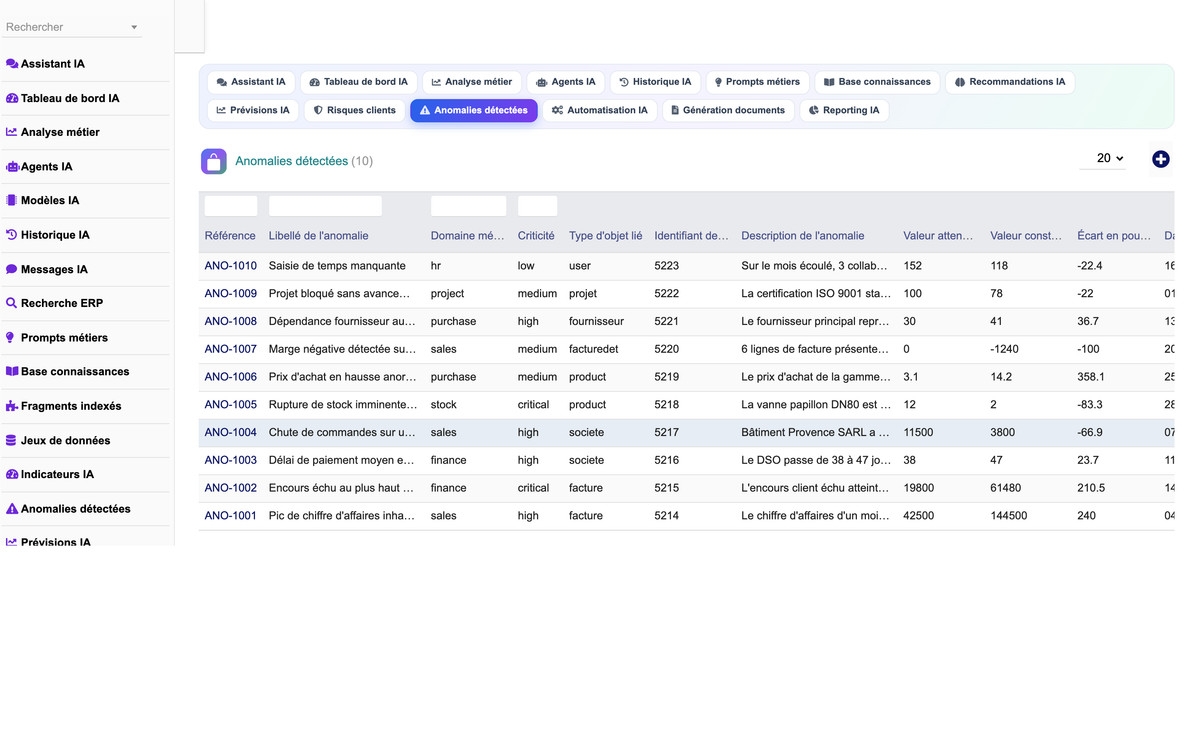Open Historique IA in sidebar
1200x743 pixels.
click(x=47, y=235)
